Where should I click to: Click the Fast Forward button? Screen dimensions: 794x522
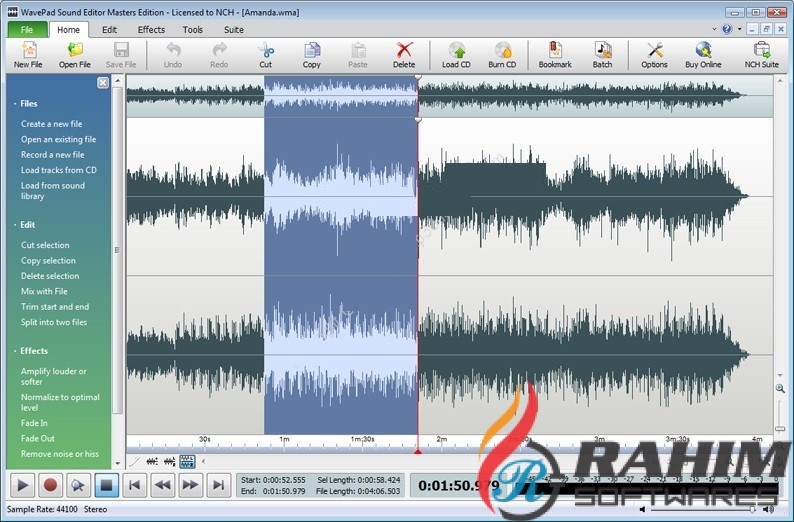click(190, 485)
